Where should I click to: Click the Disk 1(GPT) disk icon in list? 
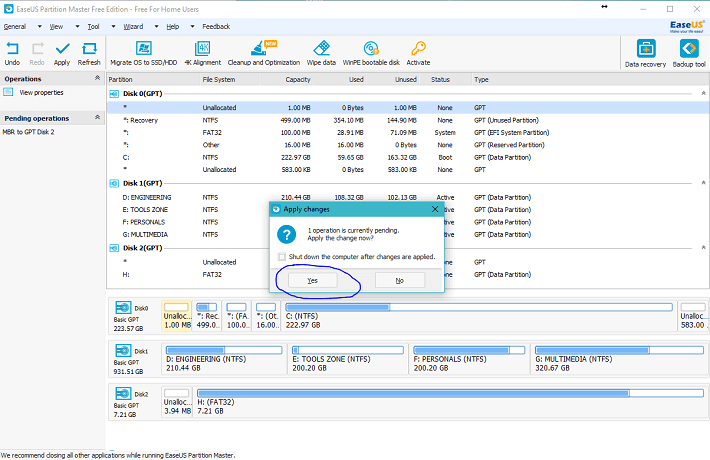114,183
